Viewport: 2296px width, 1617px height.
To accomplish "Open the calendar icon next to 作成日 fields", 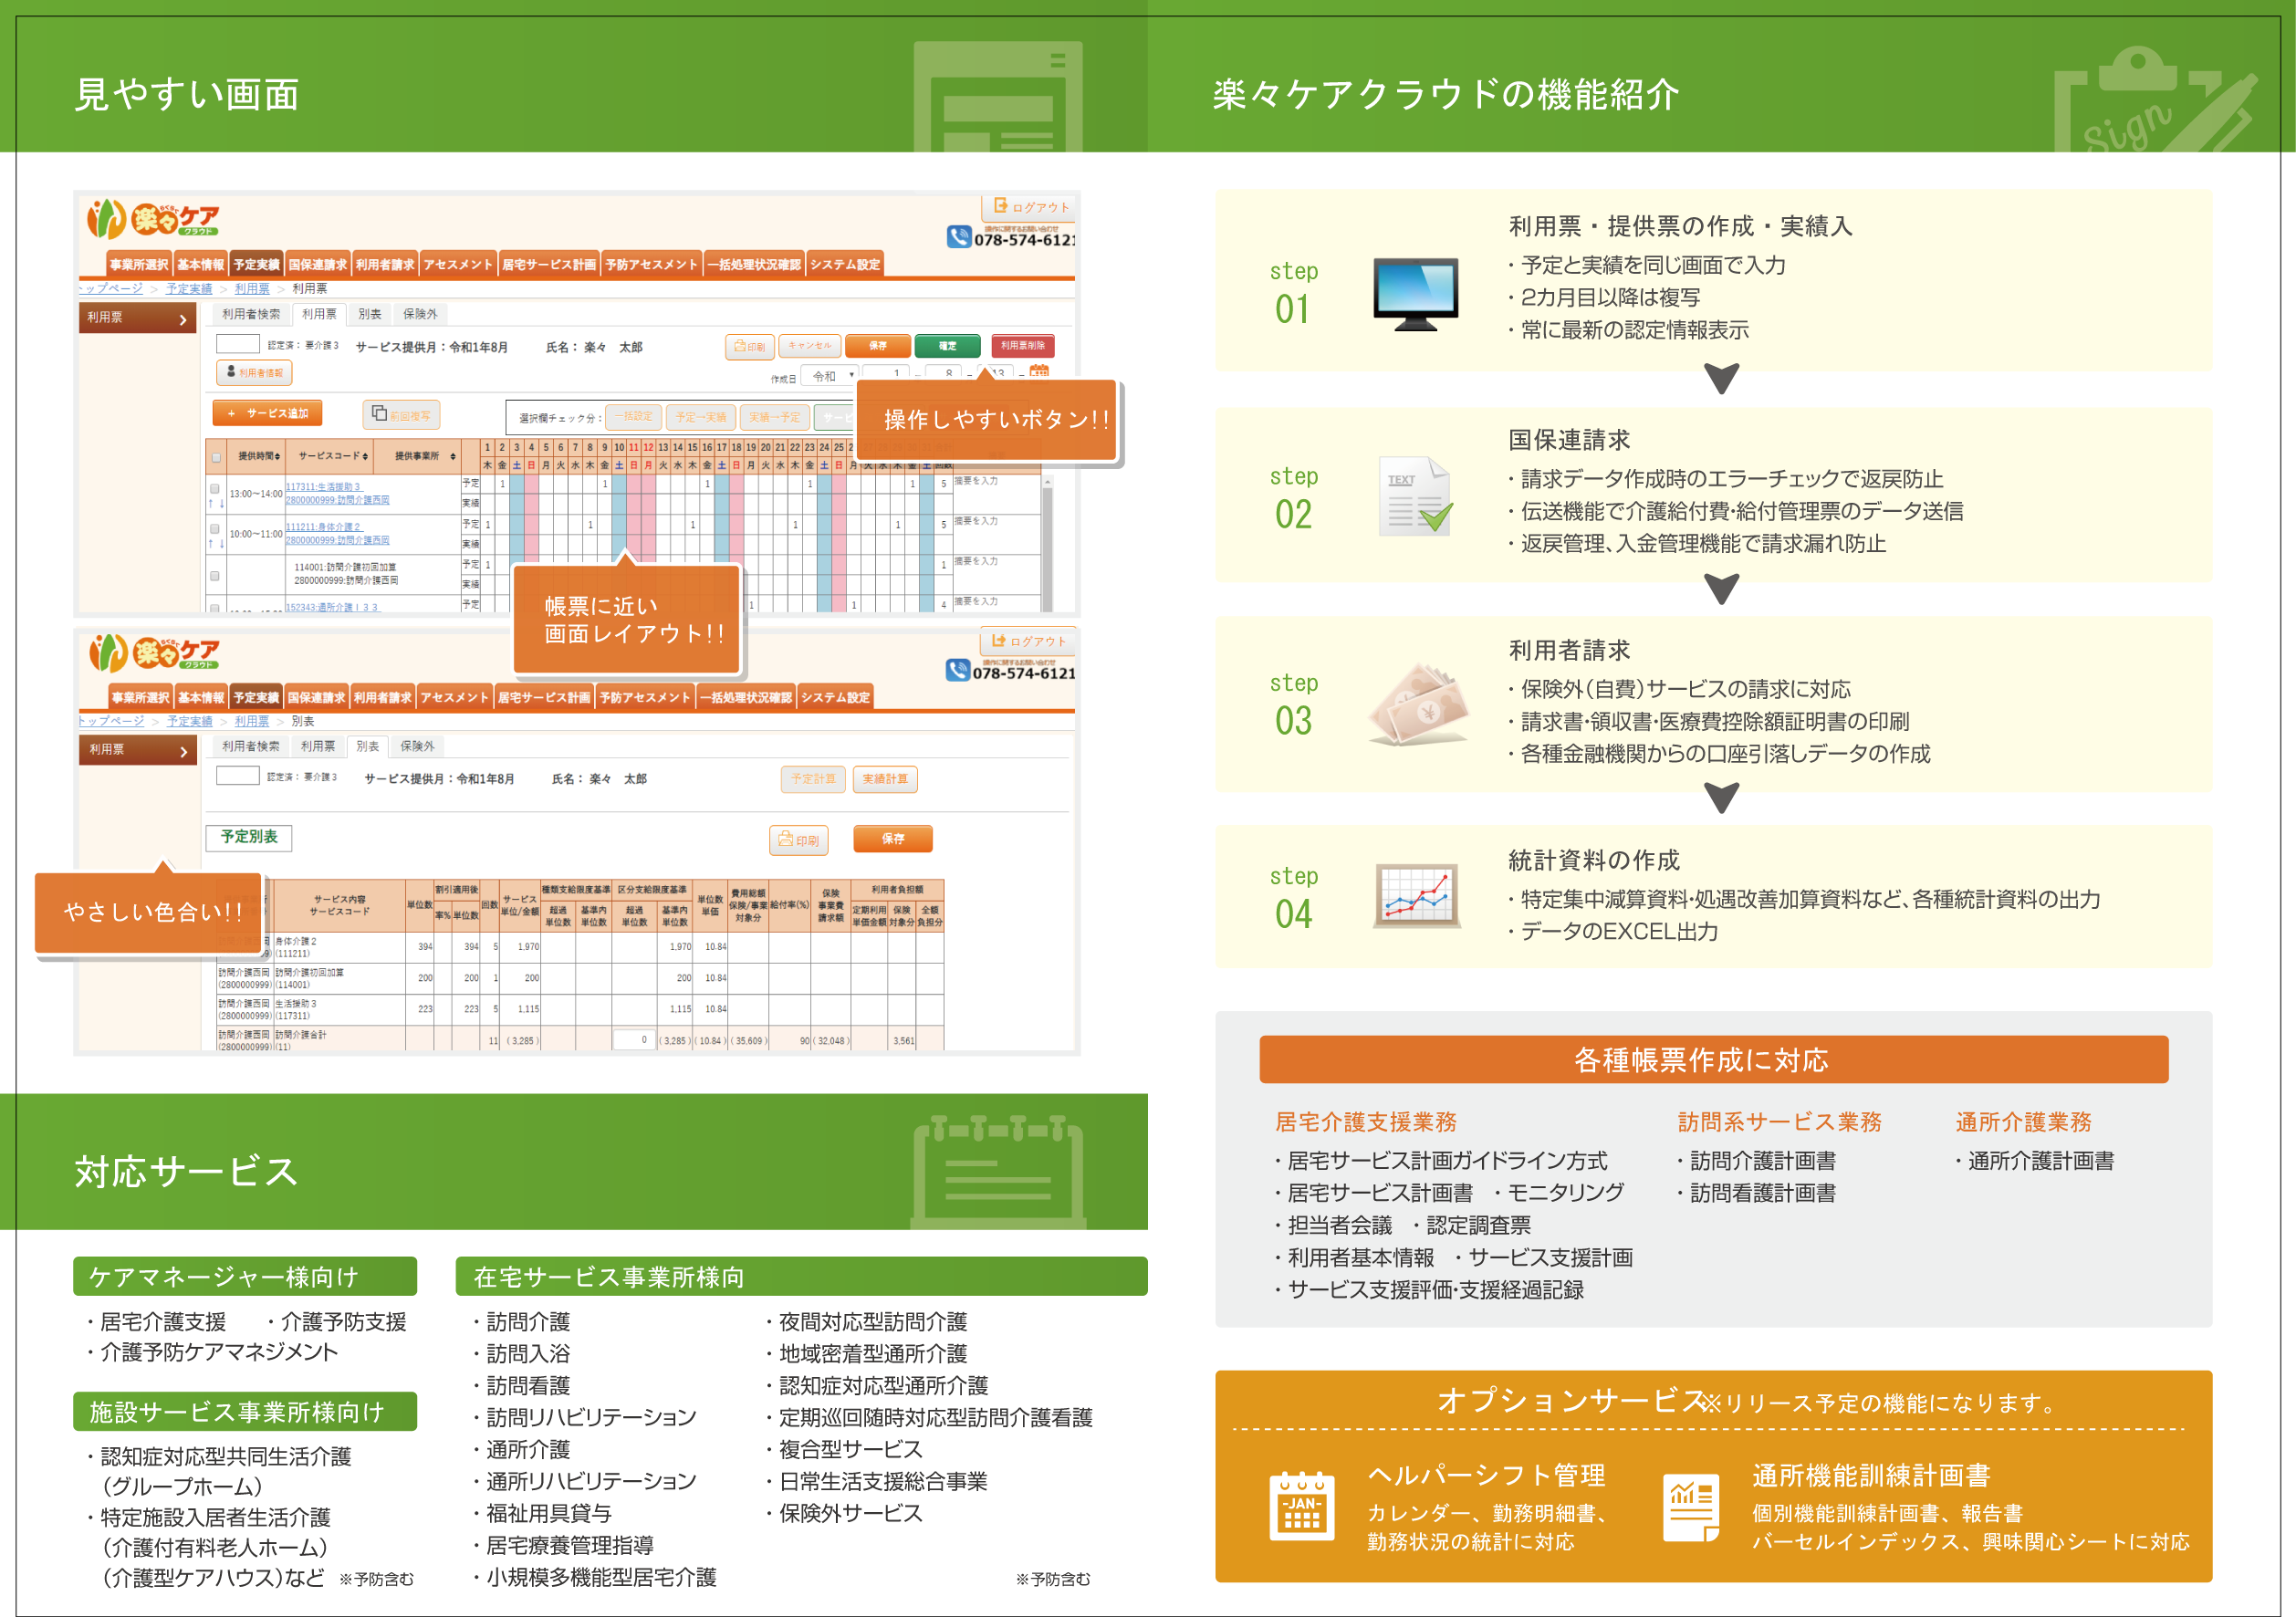I will [1039, 372].
